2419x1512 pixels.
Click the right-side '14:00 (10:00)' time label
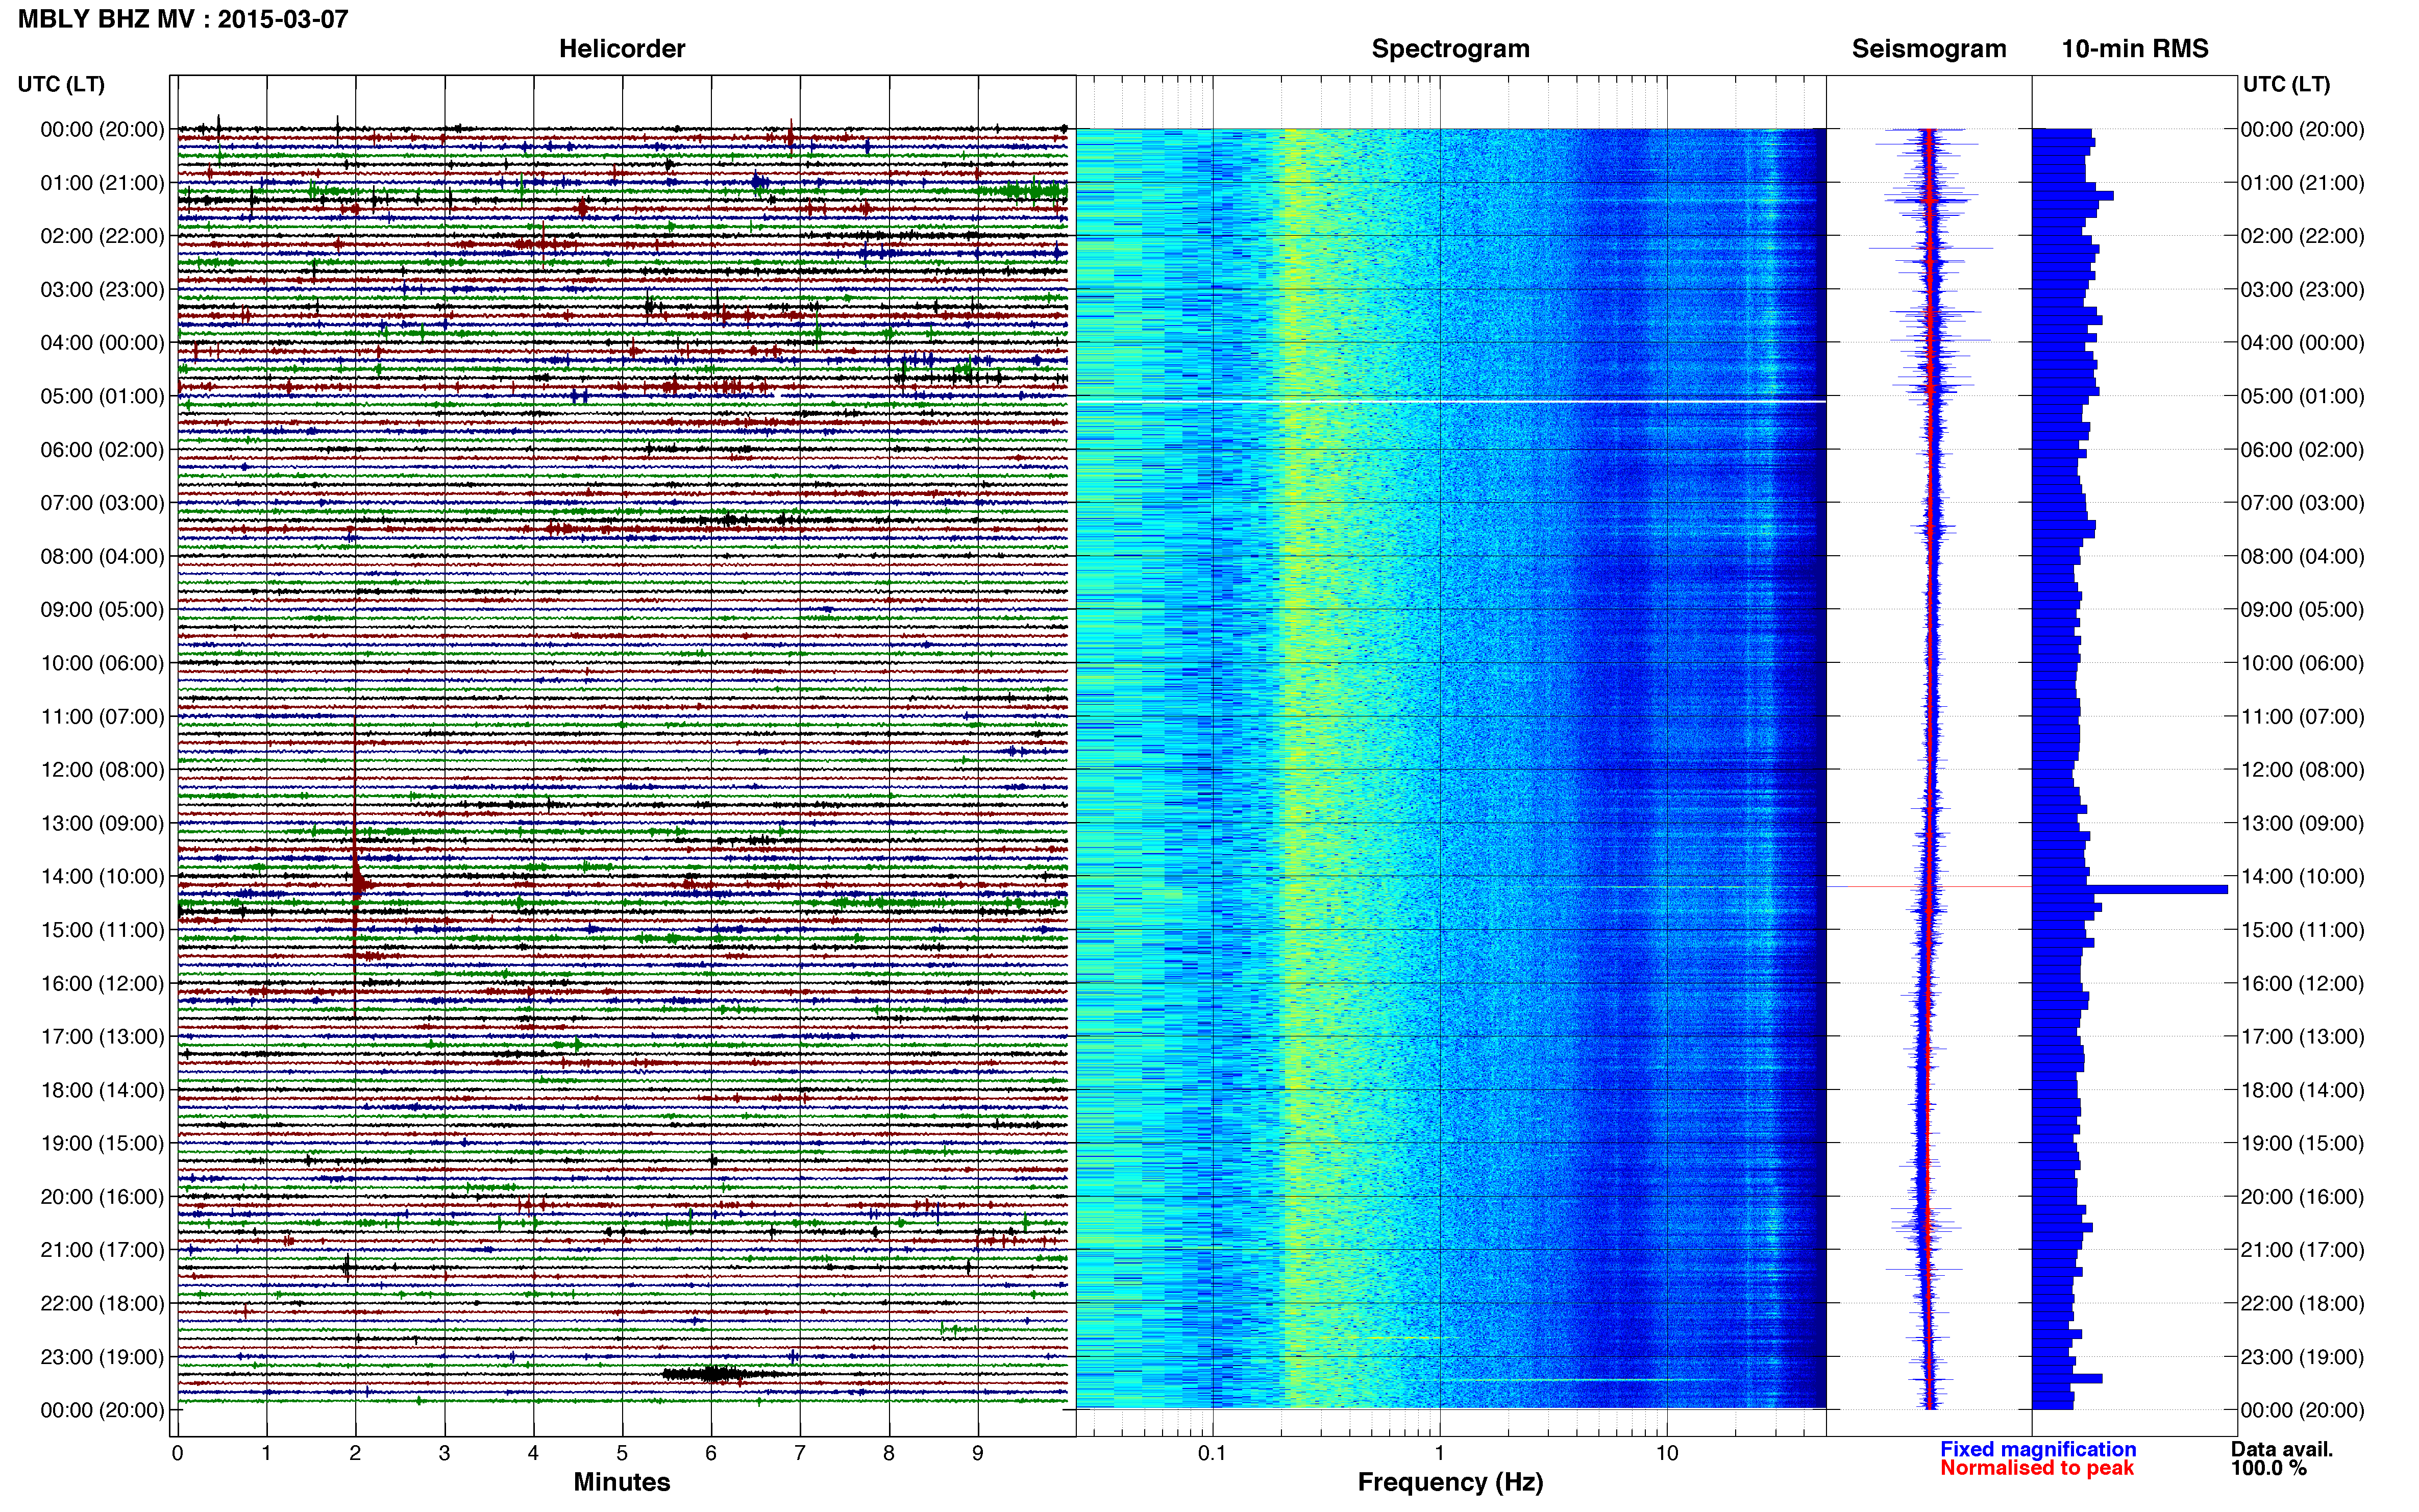coord(2303,876)
